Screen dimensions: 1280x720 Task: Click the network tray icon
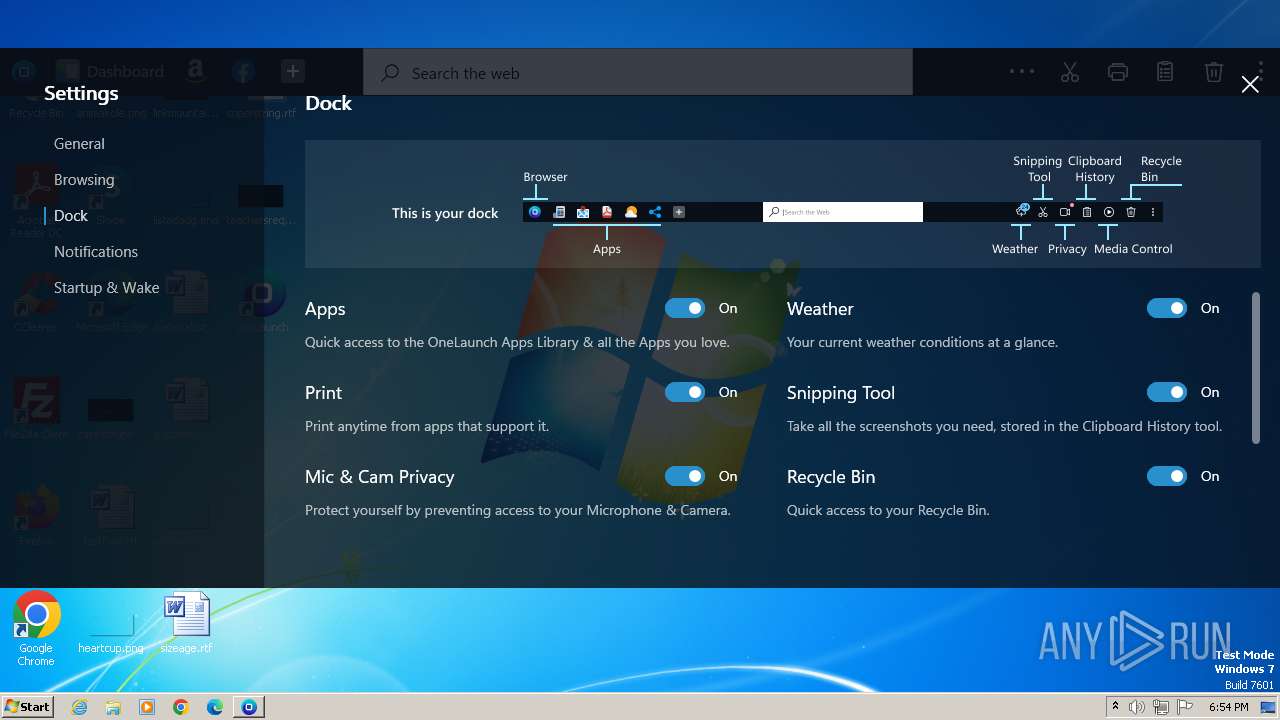1161,707
